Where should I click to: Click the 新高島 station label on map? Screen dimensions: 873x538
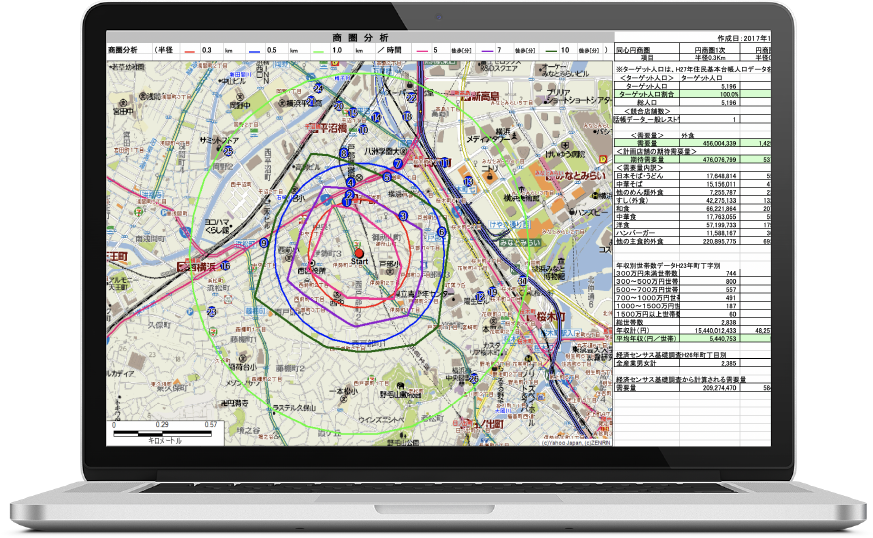tap(482, 97)
